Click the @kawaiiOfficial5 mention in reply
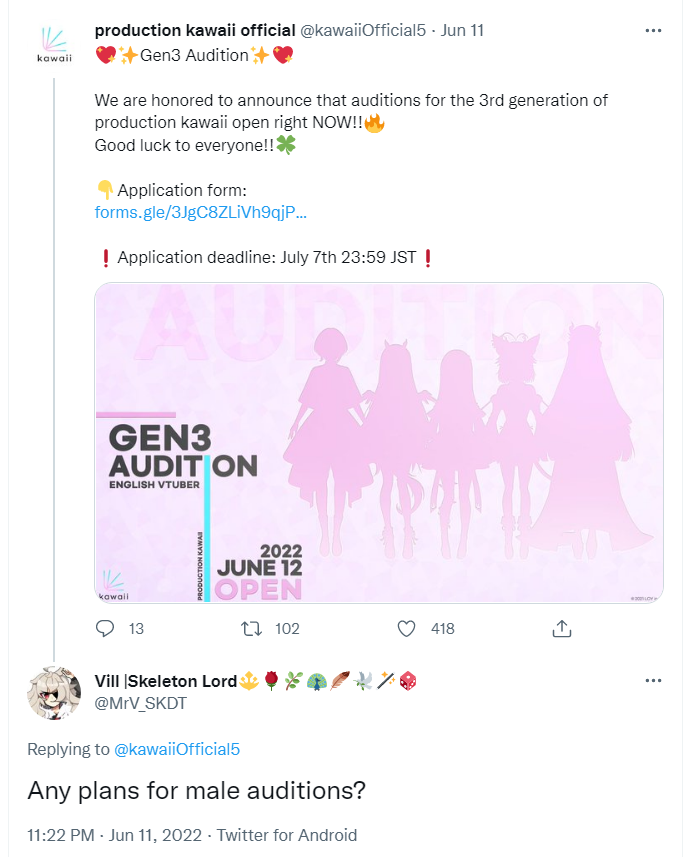Image resolution: width=693 pixels, height=857 pixels. 177,749
